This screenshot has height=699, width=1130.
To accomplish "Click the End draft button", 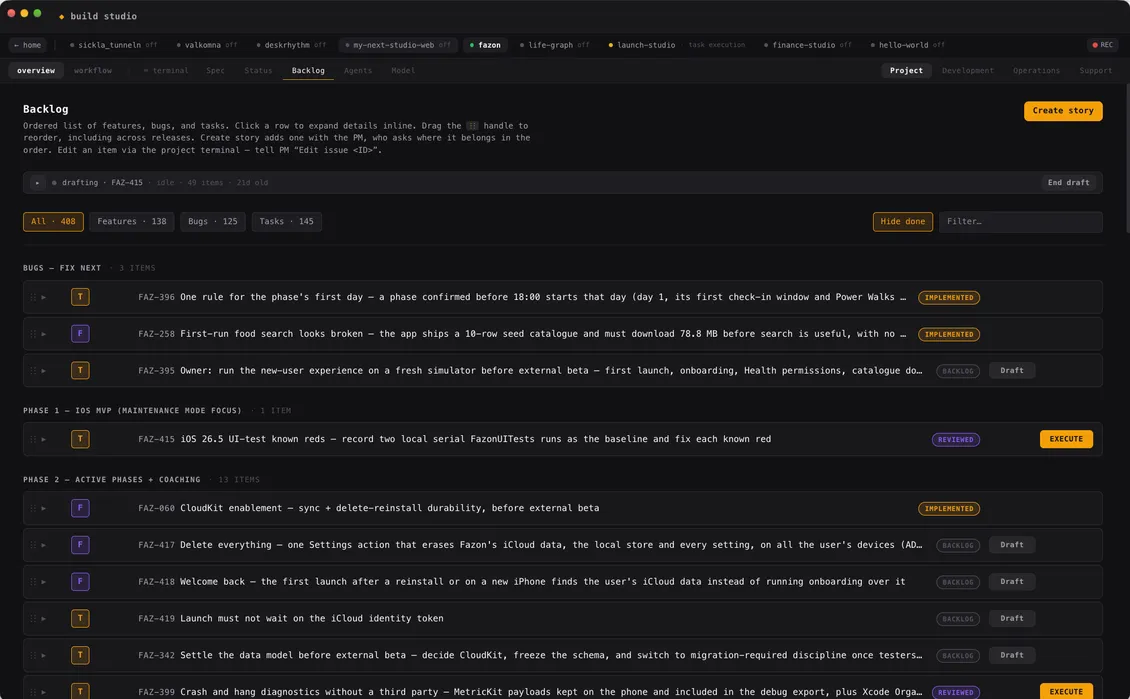I will coord(1068,183).
